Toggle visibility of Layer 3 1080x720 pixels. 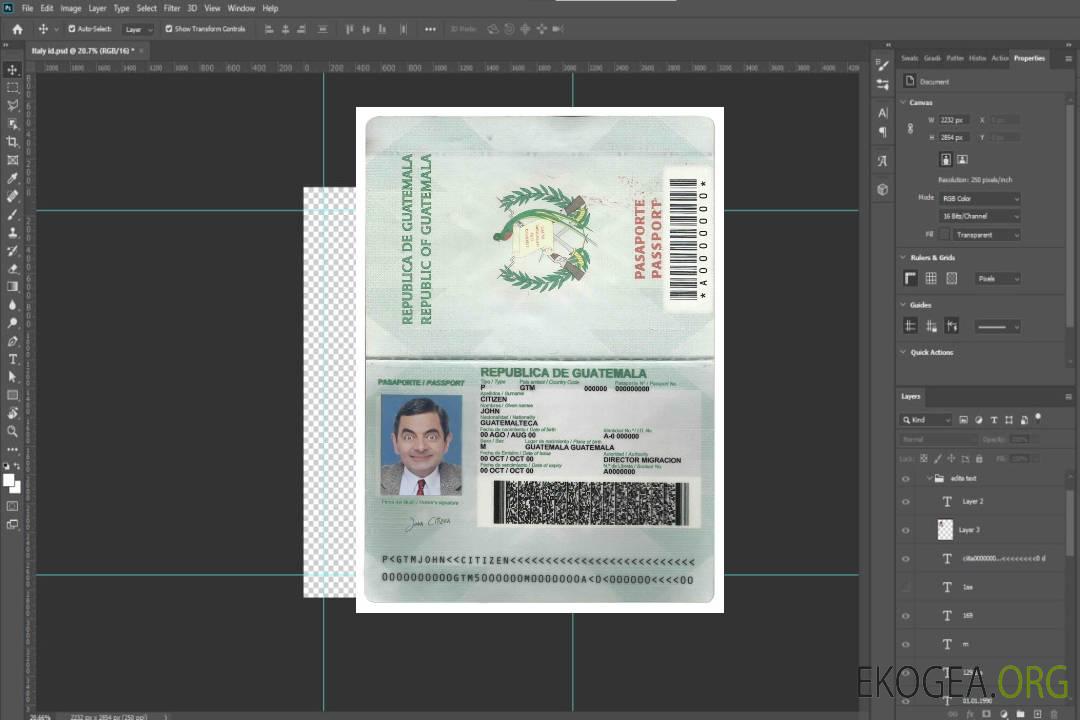pos(906,531)
